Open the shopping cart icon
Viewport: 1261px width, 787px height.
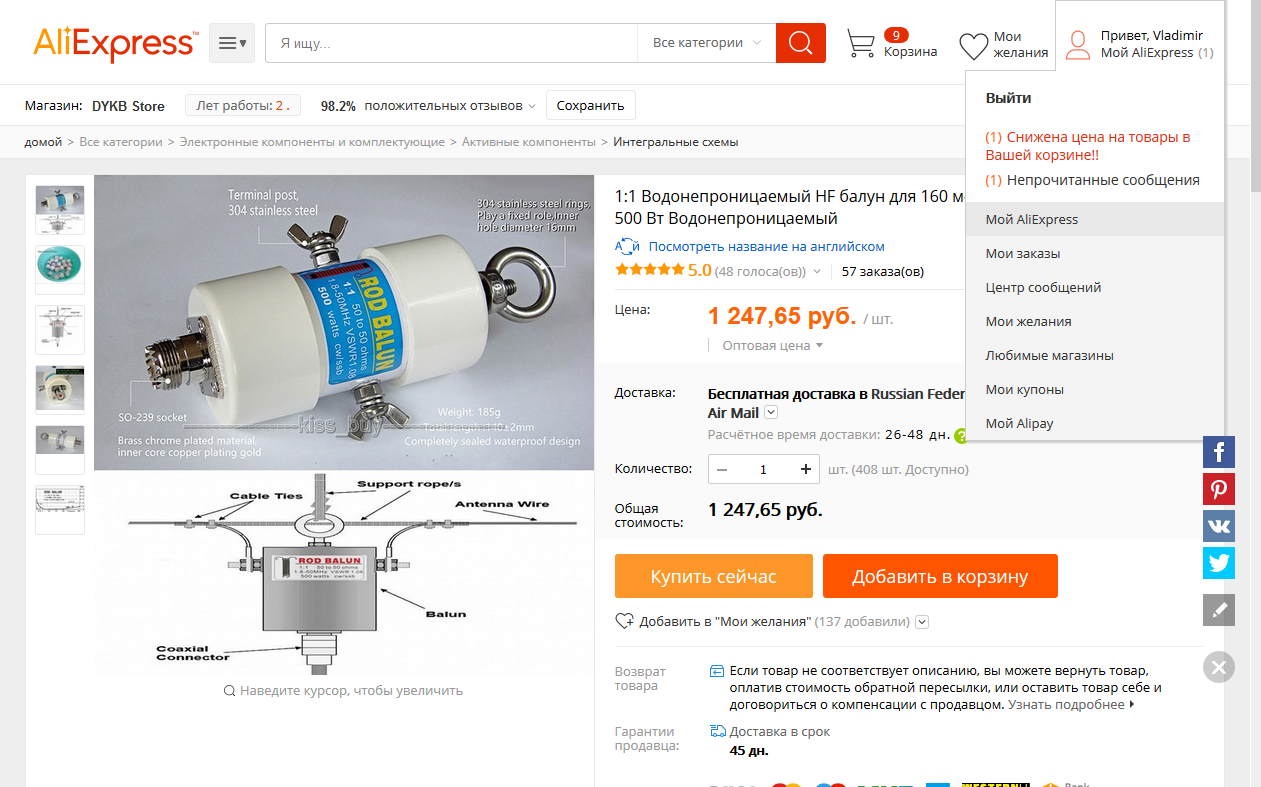pos(861,43)
